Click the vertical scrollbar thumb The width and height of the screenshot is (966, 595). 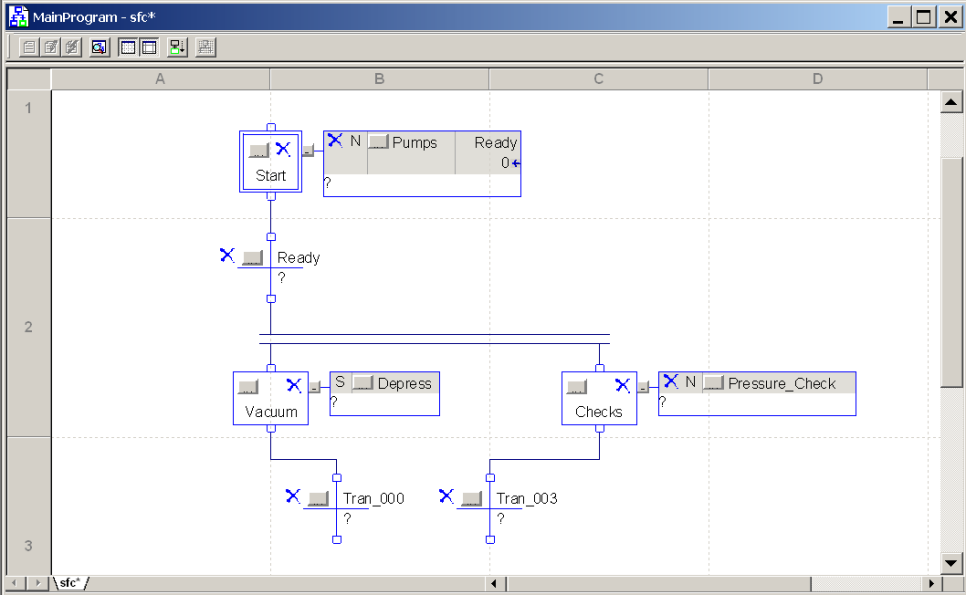[951, 273]
